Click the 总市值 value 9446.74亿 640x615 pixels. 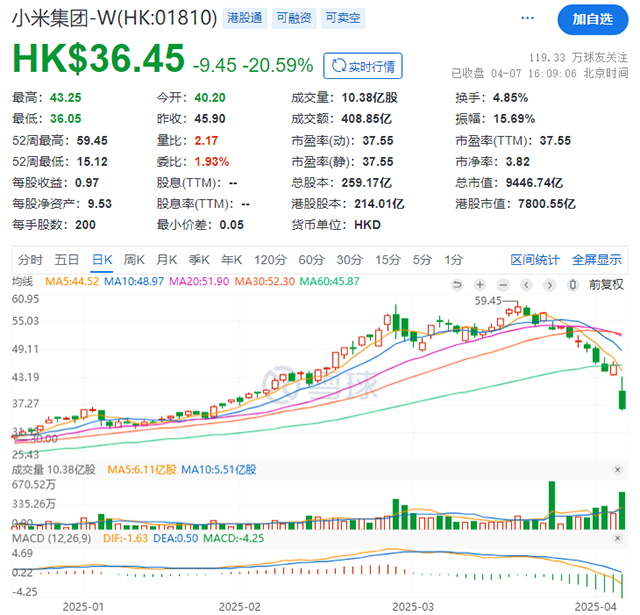click(534, 182)
